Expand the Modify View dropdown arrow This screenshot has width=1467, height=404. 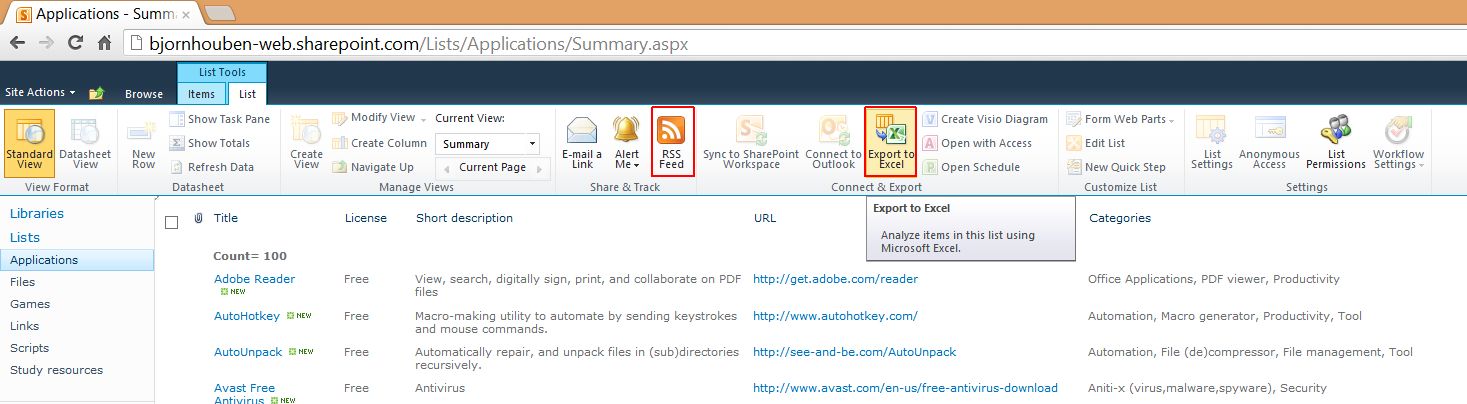pyautogui.click(x=424, y=119)
